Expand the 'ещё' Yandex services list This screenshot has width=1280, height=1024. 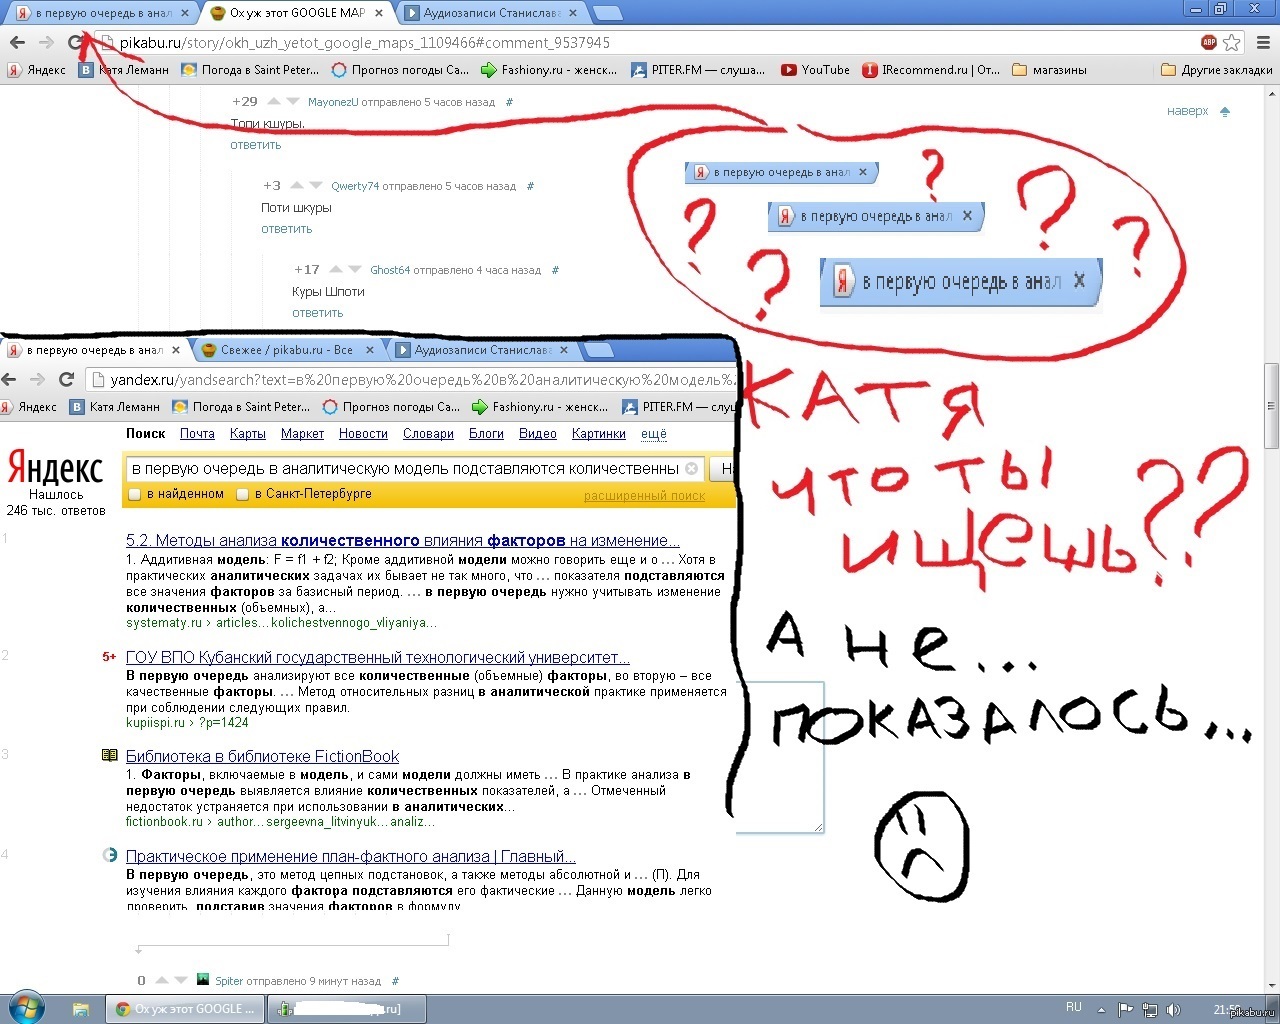653,434
